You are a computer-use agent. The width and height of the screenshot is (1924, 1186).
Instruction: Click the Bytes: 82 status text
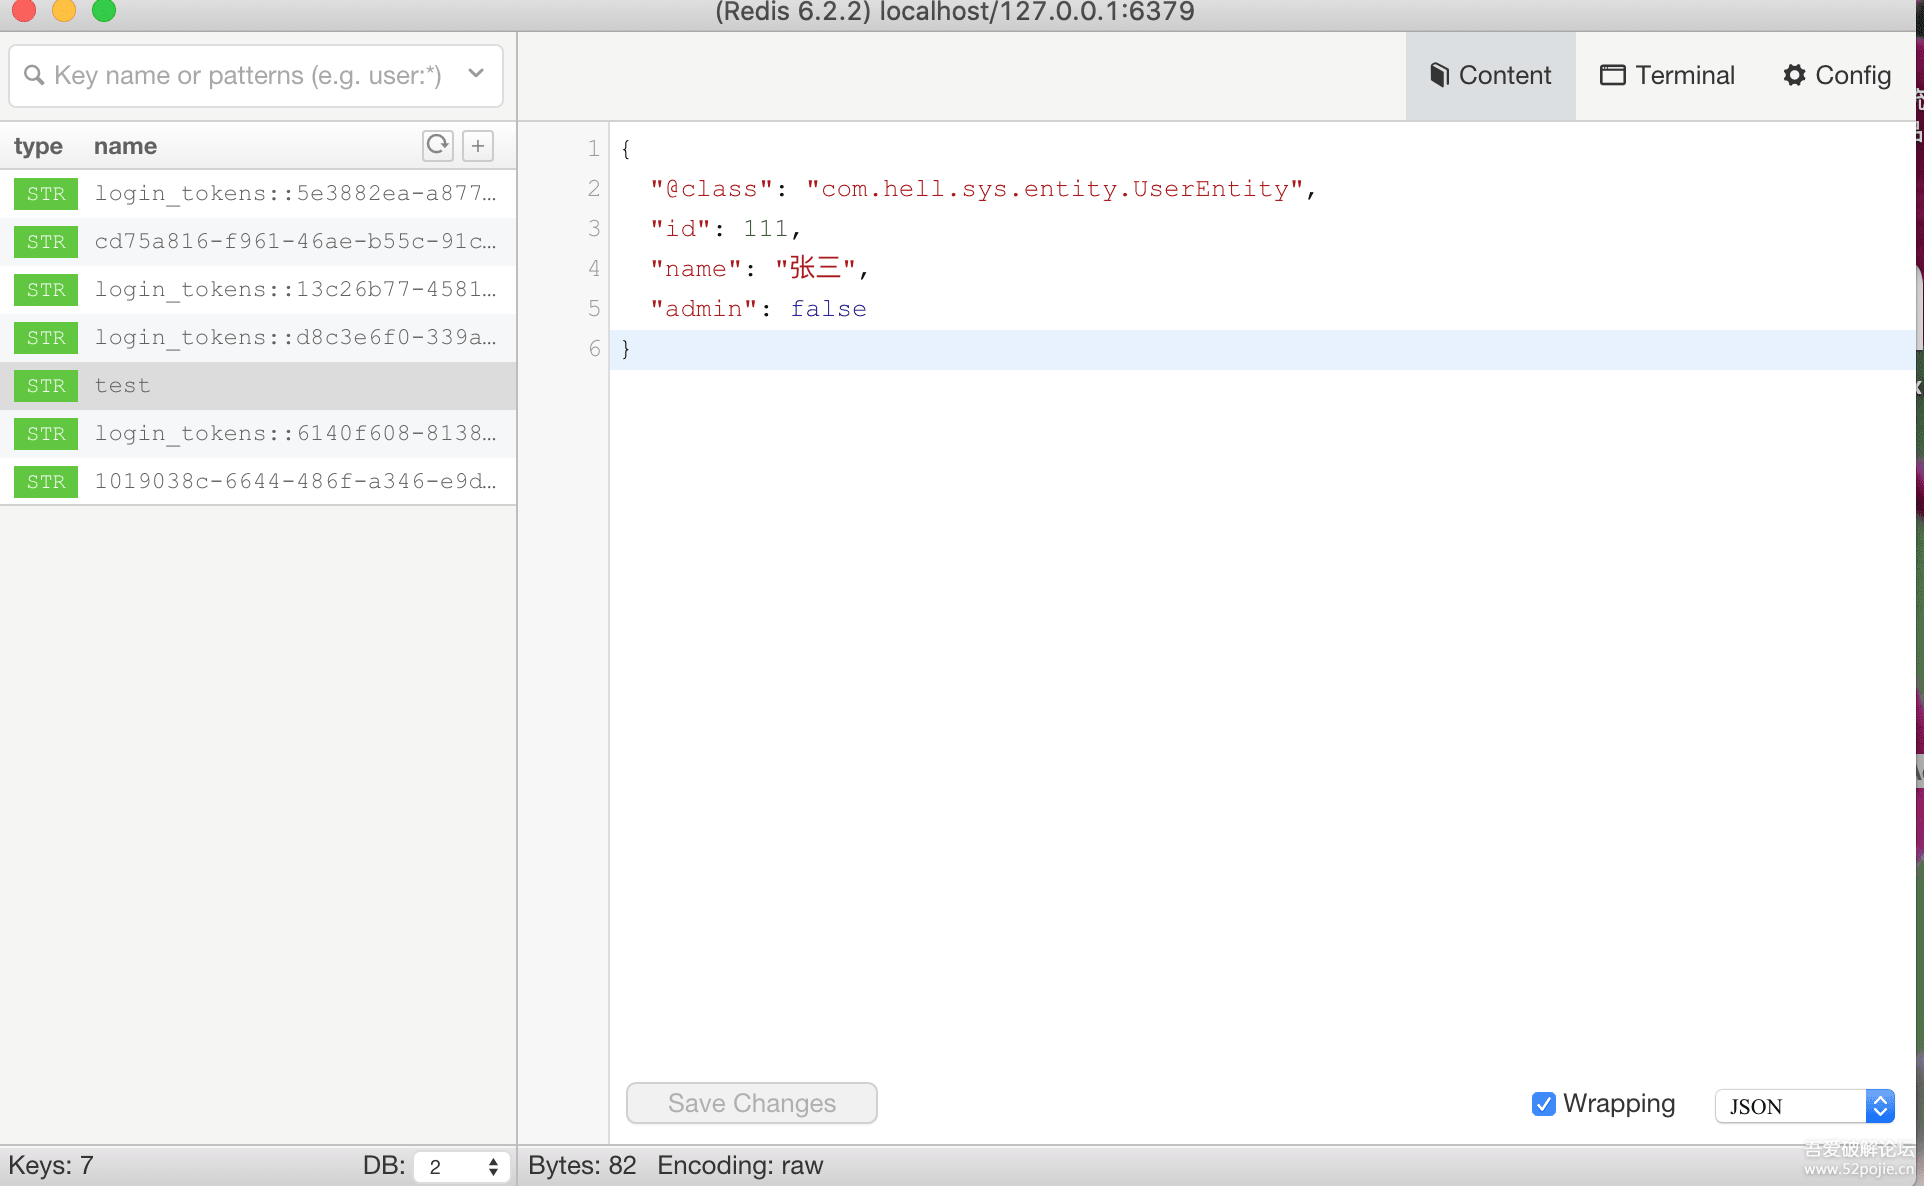[x=582, y=1166]
